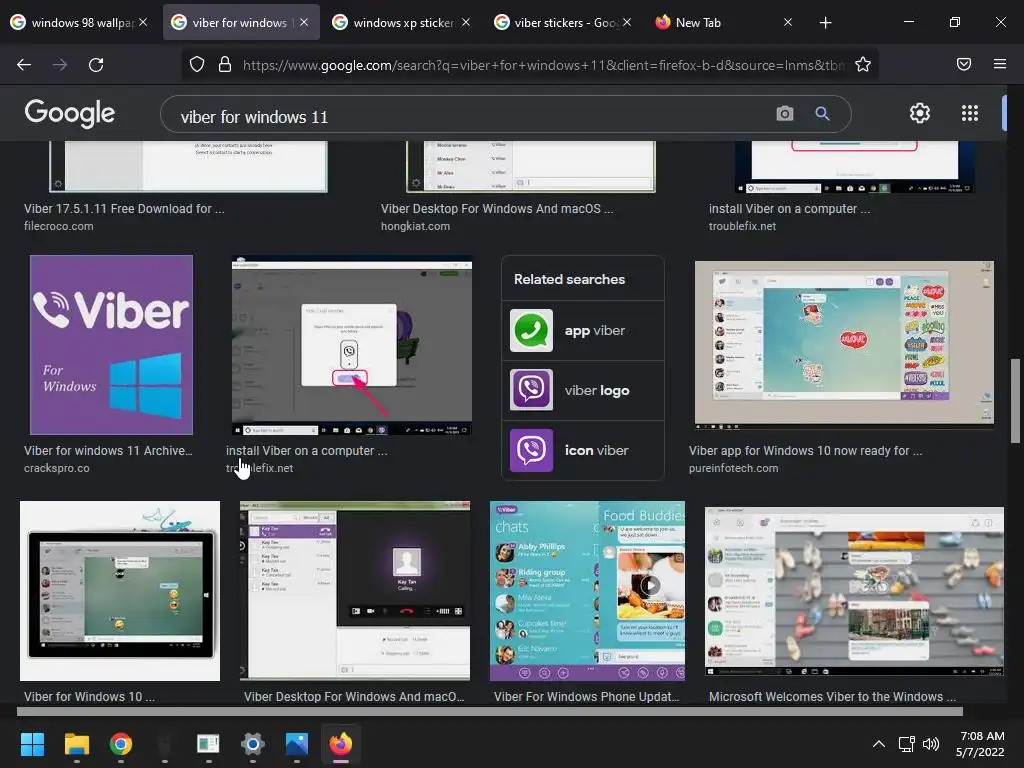1024x768 pixels.
Task: Open the Save to Pocket icon
Action: click(963, 64)
